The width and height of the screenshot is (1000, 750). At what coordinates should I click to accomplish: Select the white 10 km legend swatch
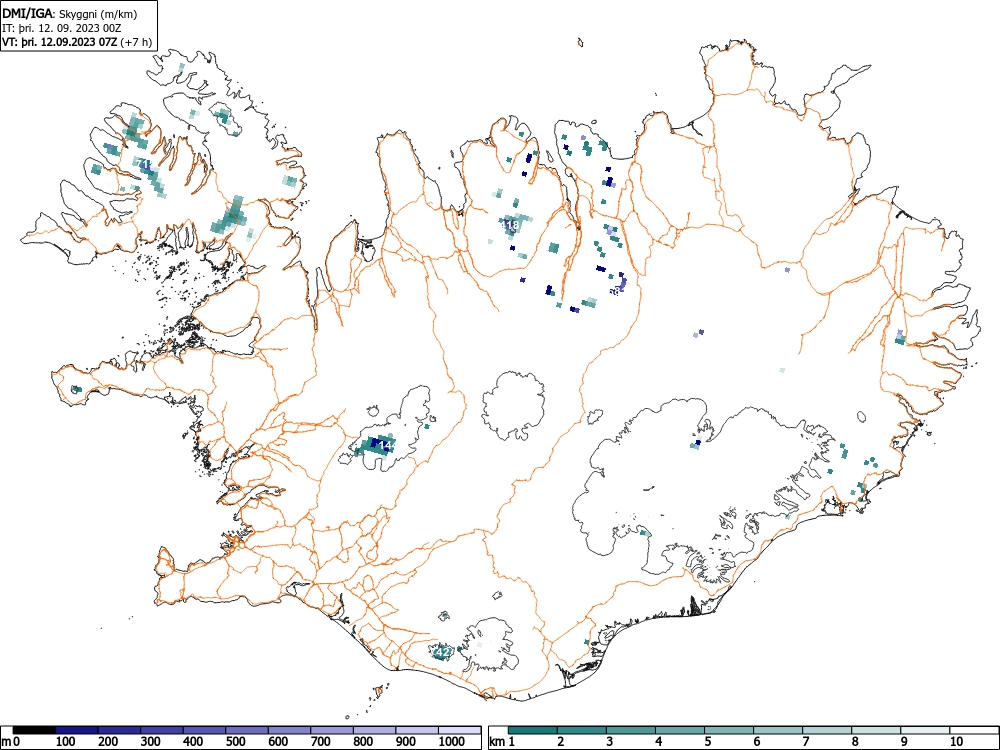[x=974, y=730]
